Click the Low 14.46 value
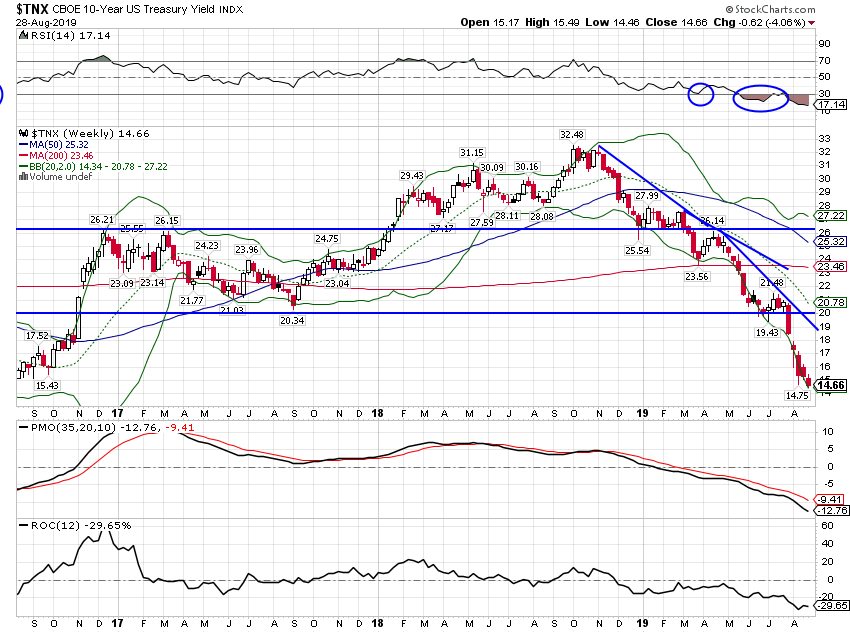850x633 pixels. tap(613, 22)
